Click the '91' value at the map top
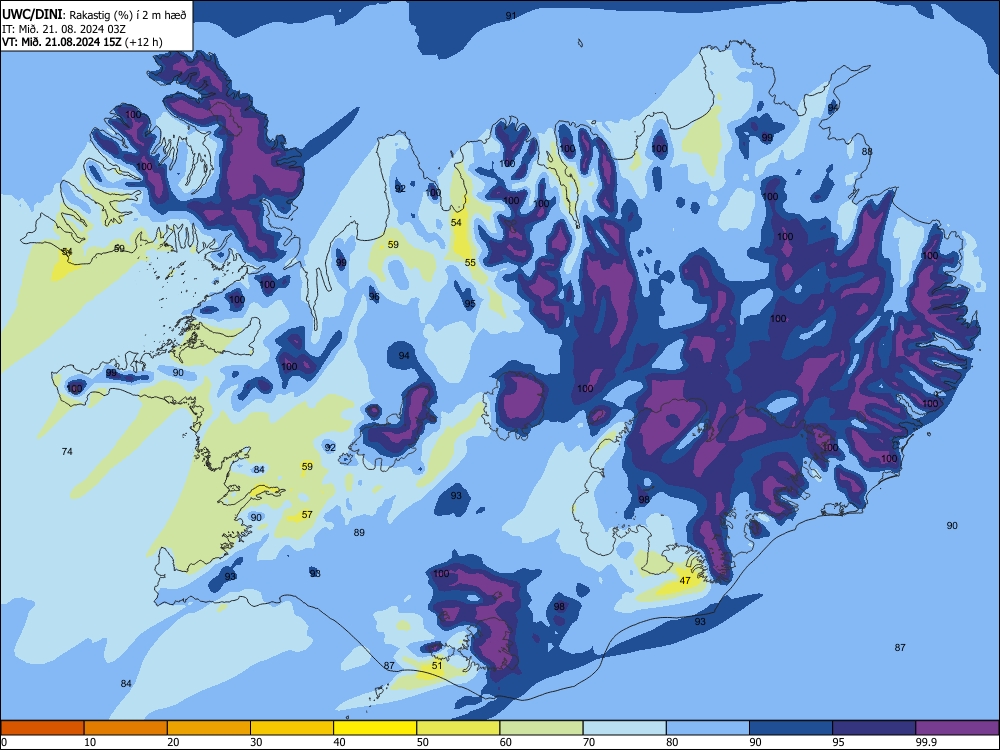The width and height of the screenshot is (1000, 750). click(x=511, y=15)
